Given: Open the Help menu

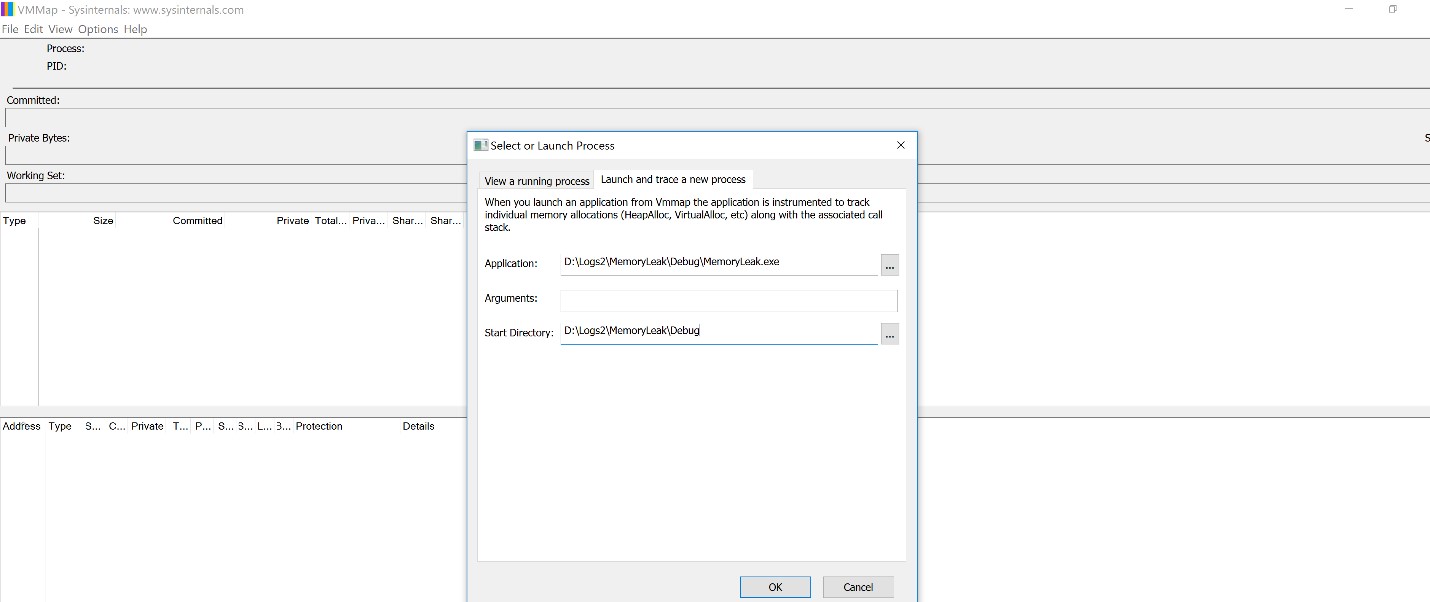Looking at the screenshot, I should 135,29.
